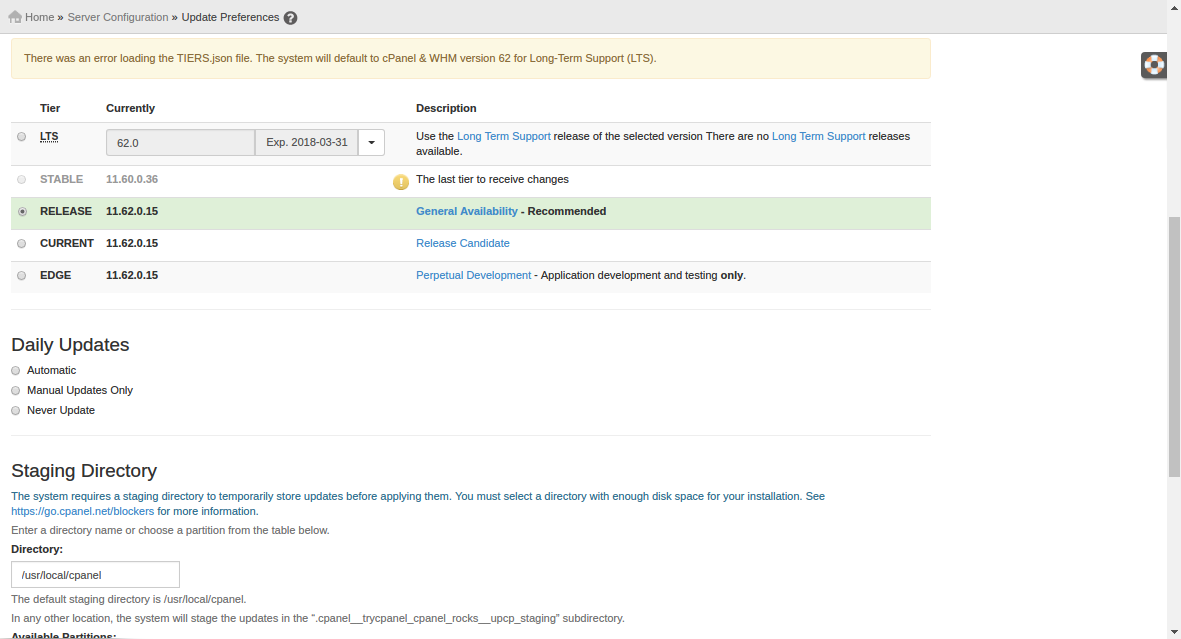Open the General Availability link

click(x=467, y=211)
